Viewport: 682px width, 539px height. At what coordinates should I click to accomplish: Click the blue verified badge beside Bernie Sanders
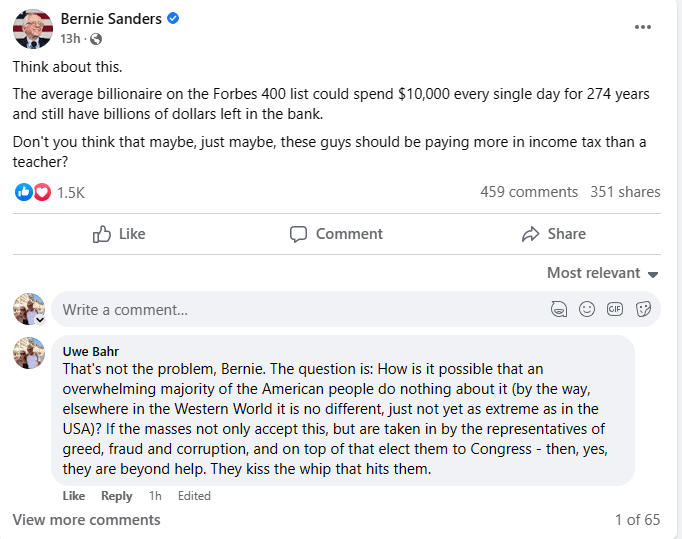point(173,19)
